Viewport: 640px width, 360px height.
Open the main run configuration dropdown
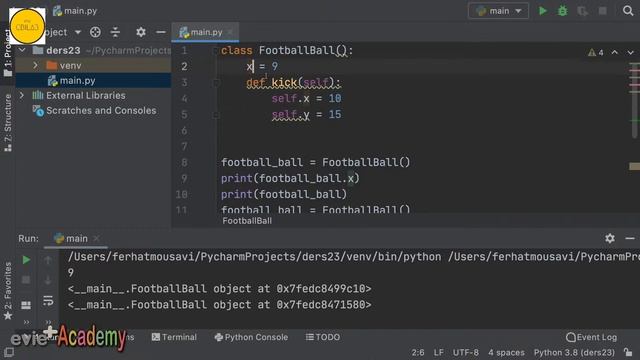498,11
